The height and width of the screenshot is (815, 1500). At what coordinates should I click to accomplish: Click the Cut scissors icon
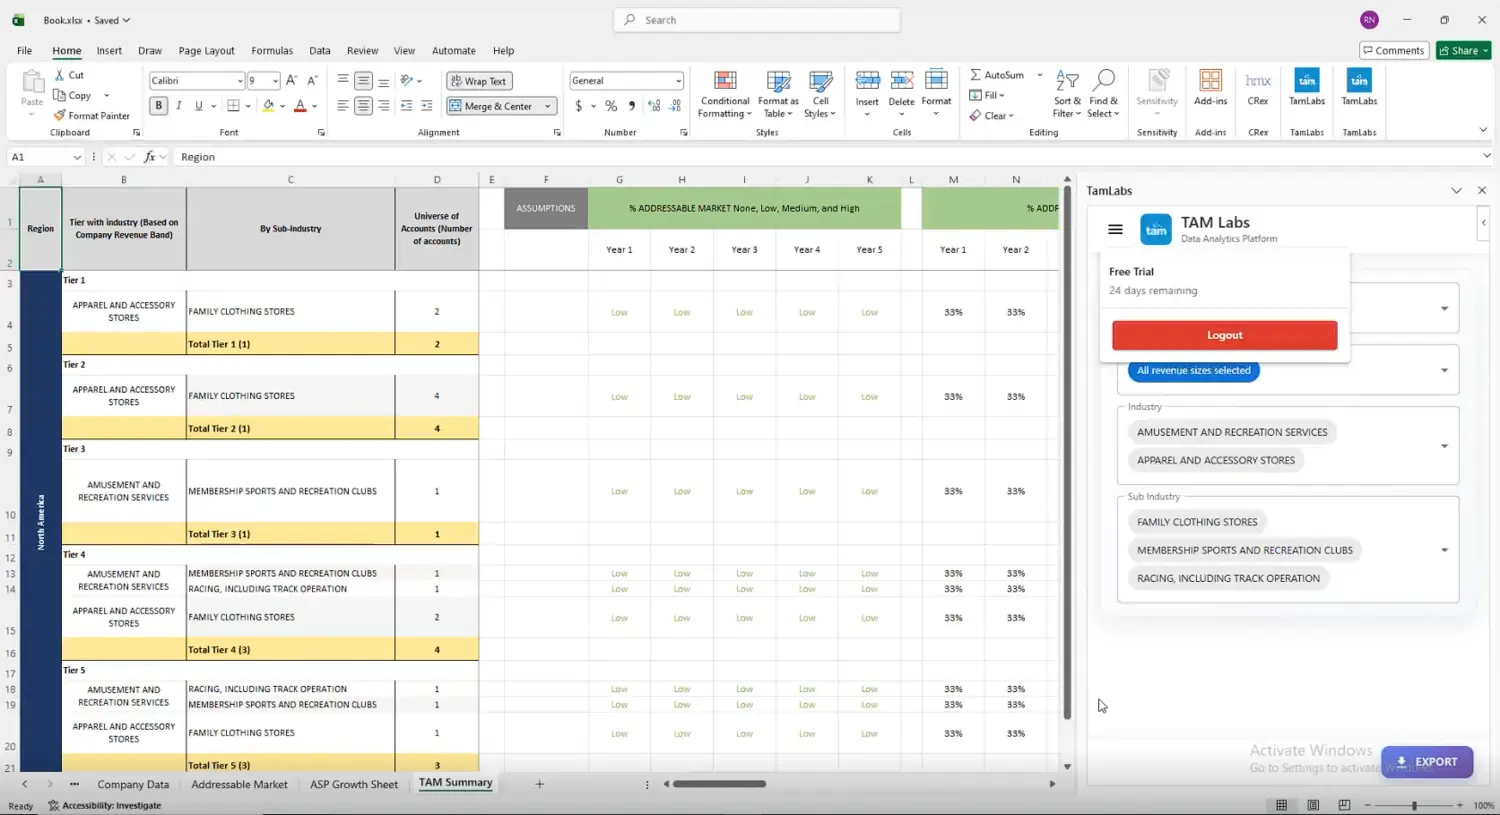click(x=60, y=75)
